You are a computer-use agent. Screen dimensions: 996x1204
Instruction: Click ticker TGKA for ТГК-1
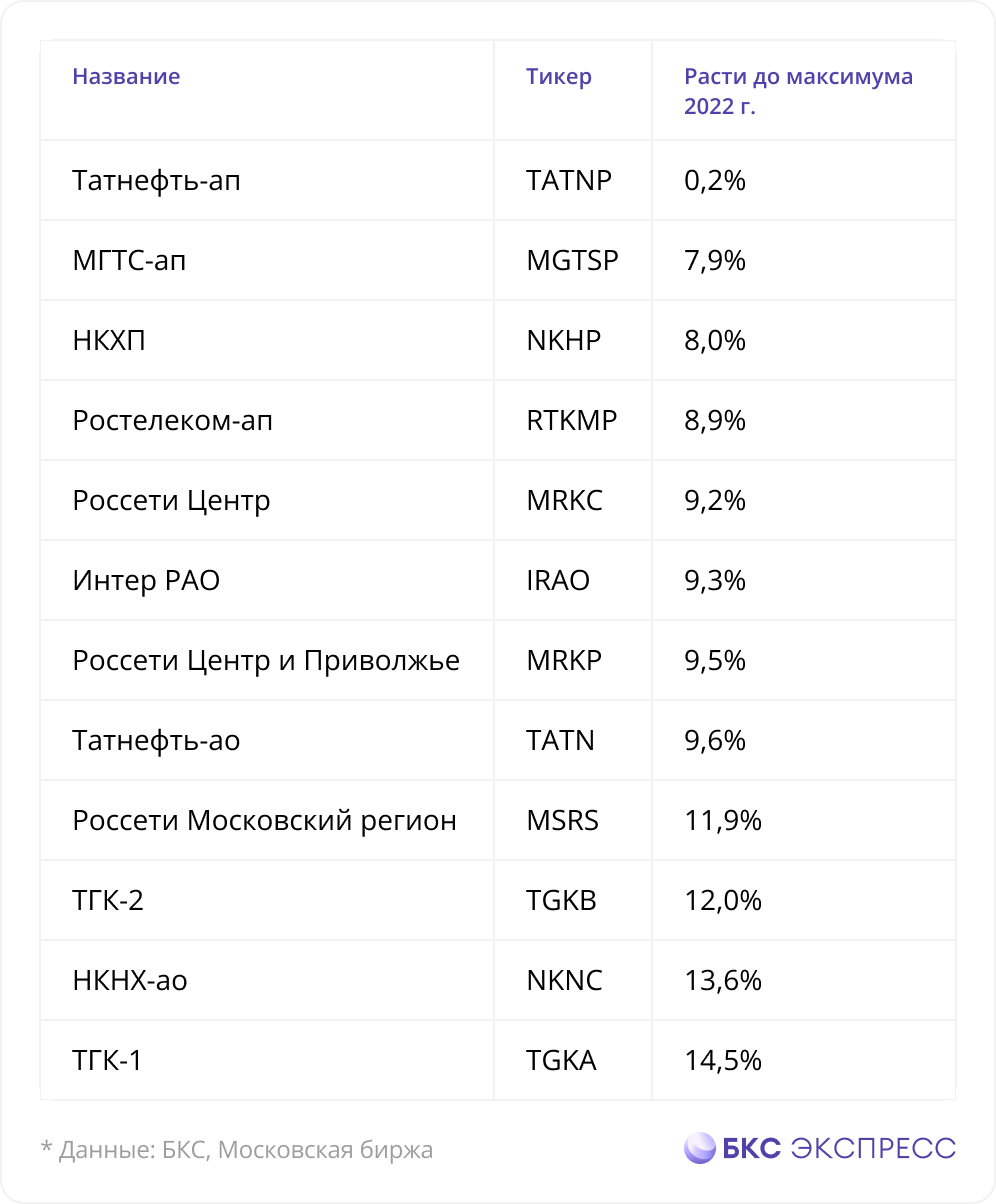coord(562,1060)
